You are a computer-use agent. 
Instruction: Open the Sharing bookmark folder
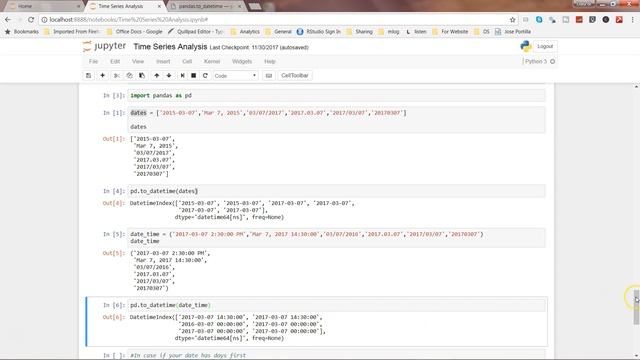tap(360, 31)
